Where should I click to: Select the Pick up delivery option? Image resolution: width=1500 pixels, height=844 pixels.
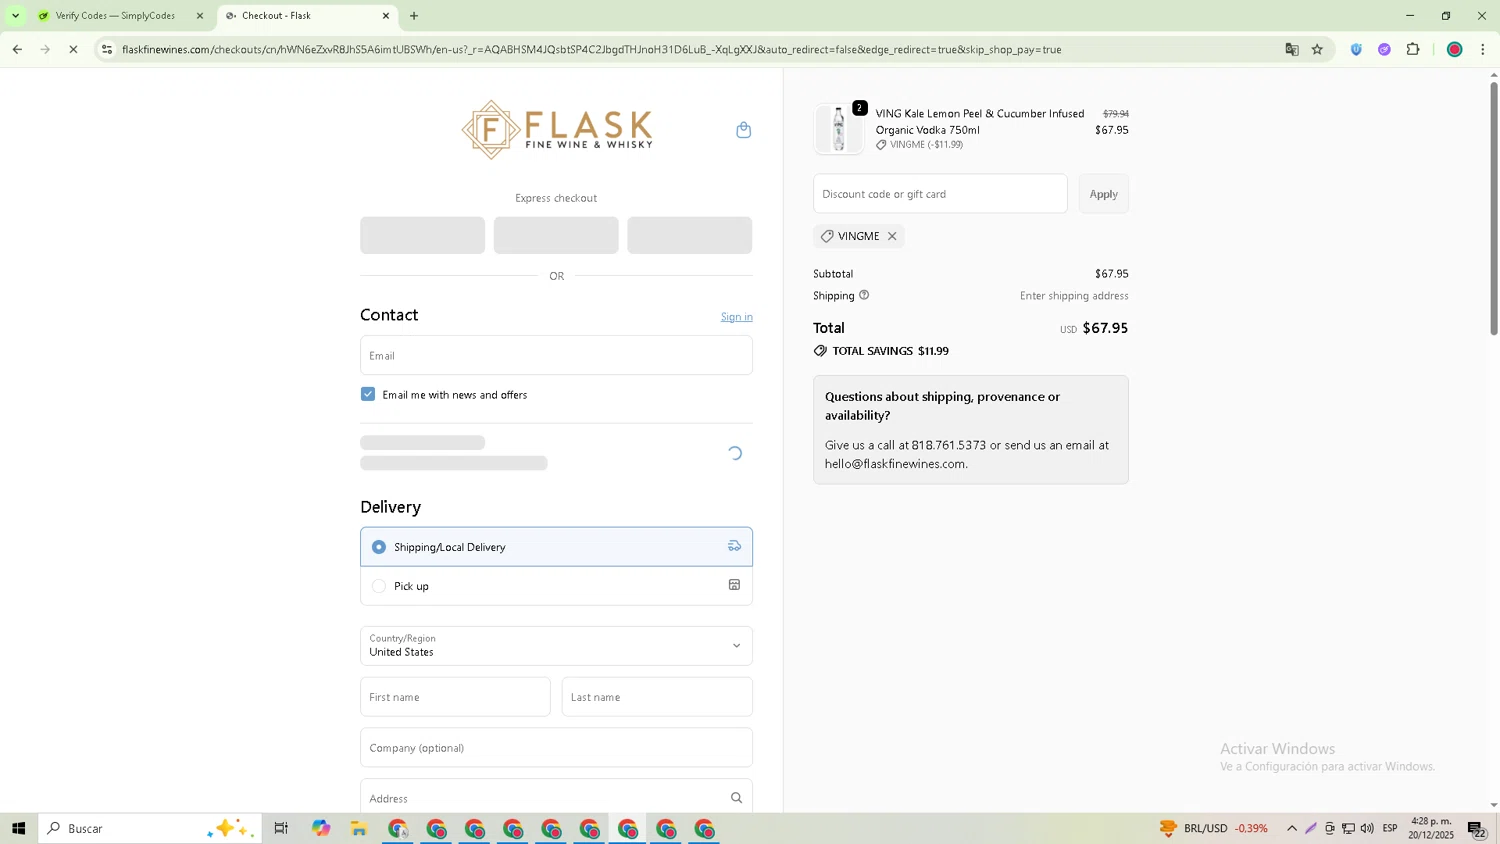pyautogui.click(x=556, y=586)
